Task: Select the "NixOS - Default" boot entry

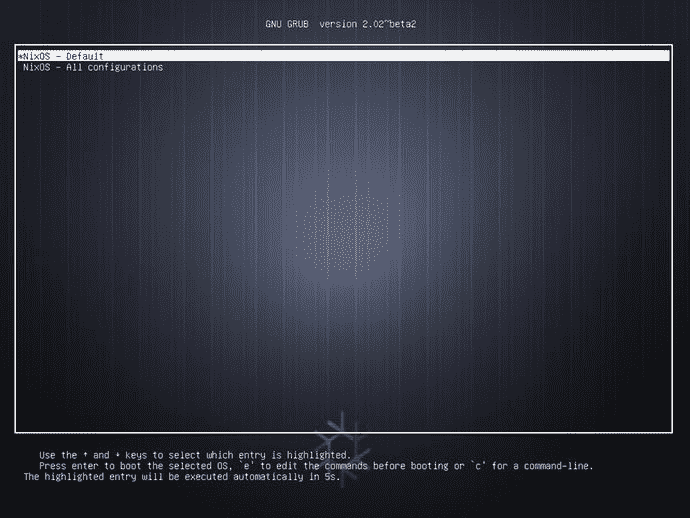Action: (344, 56)
